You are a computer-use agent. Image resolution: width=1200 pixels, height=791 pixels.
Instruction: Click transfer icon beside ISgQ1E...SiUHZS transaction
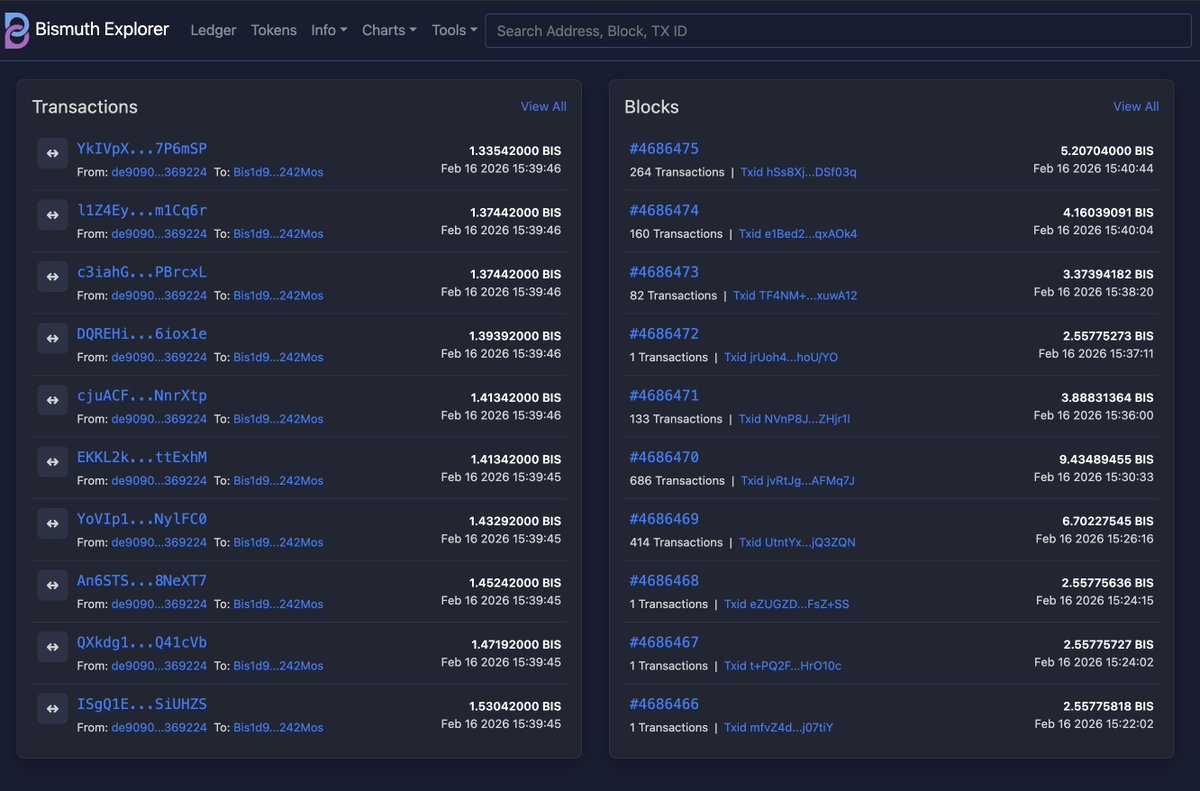[52, 709]
